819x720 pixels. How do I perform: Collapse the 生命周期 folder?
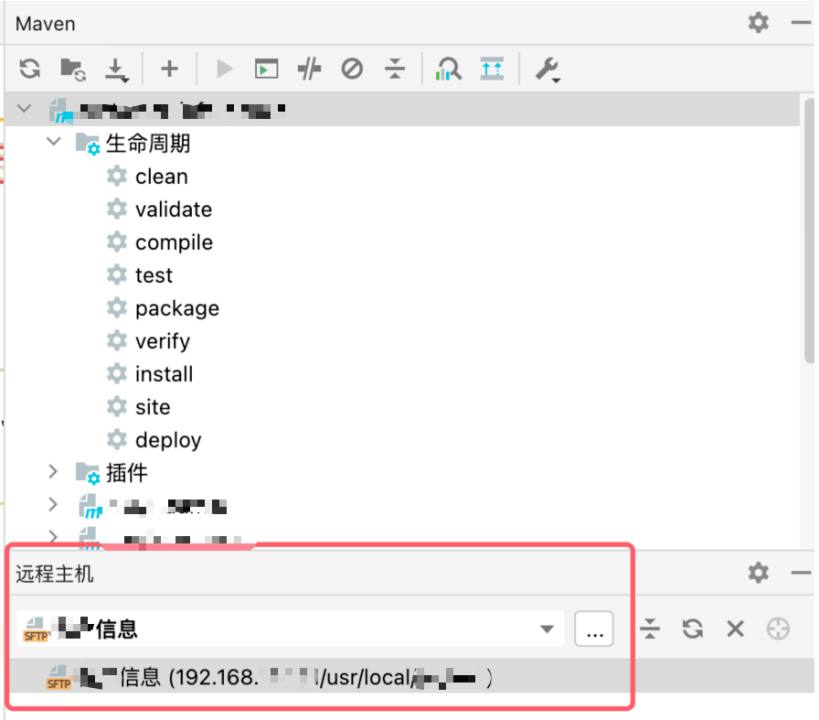tap(54, 141)
